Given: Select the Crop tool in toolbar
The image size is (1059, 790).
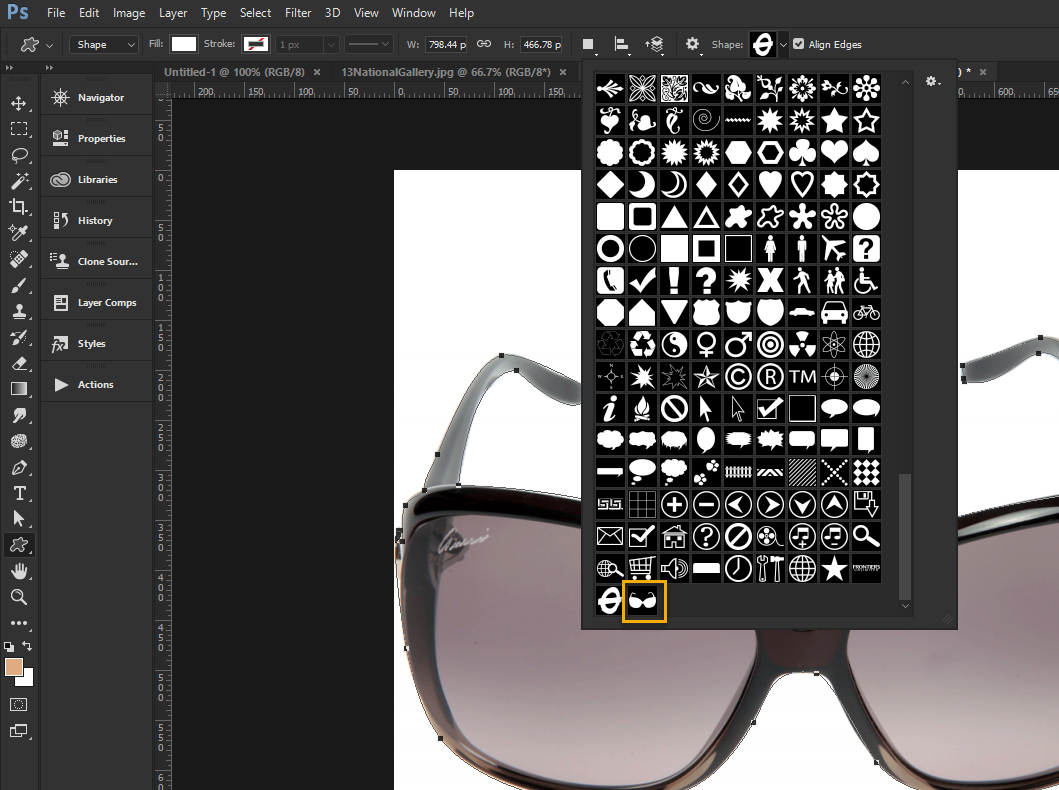Looking at the screenshot, I should point(19,207).
